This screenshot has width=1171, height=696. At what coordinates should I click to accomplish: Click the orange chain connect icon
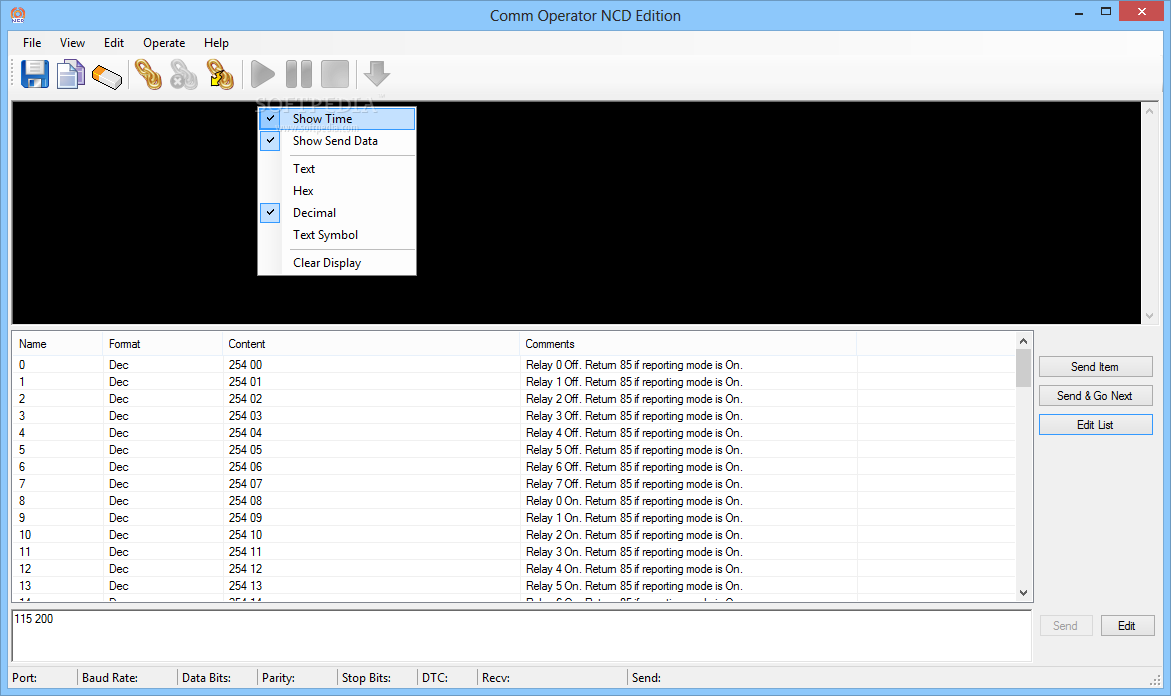pos(148,75)
